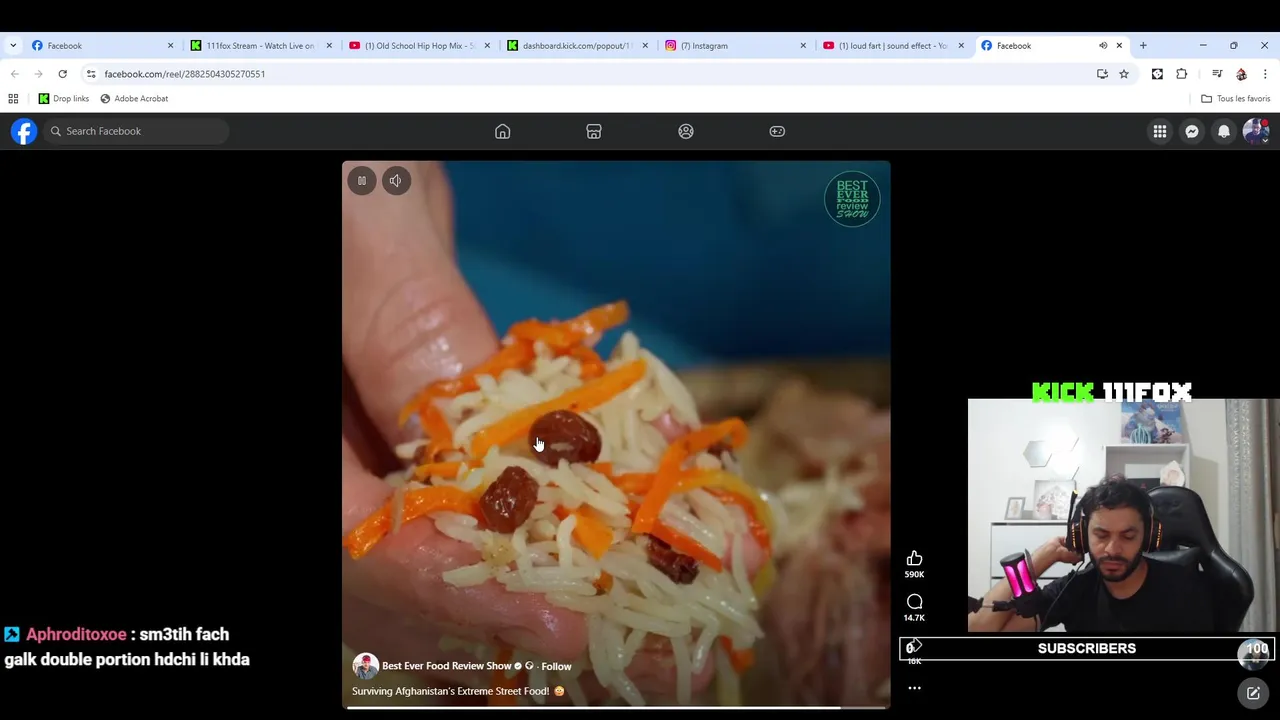1280x720 pixels.
Task: Open the Chrome profile avatar
Action: click(x=1241, y=74)
